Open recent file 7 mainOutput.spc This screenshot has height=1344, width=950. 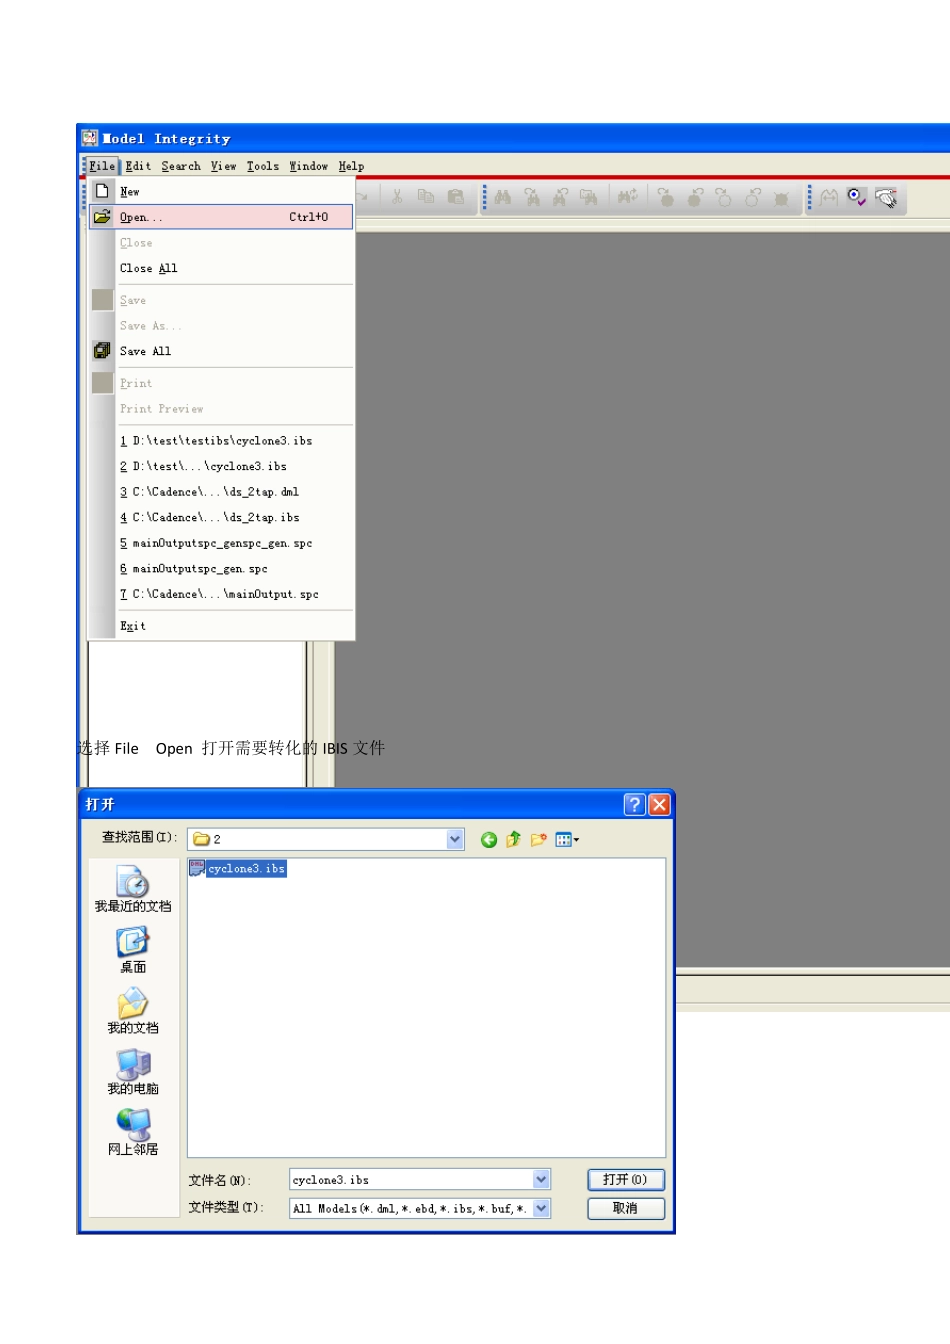(221, 594)
